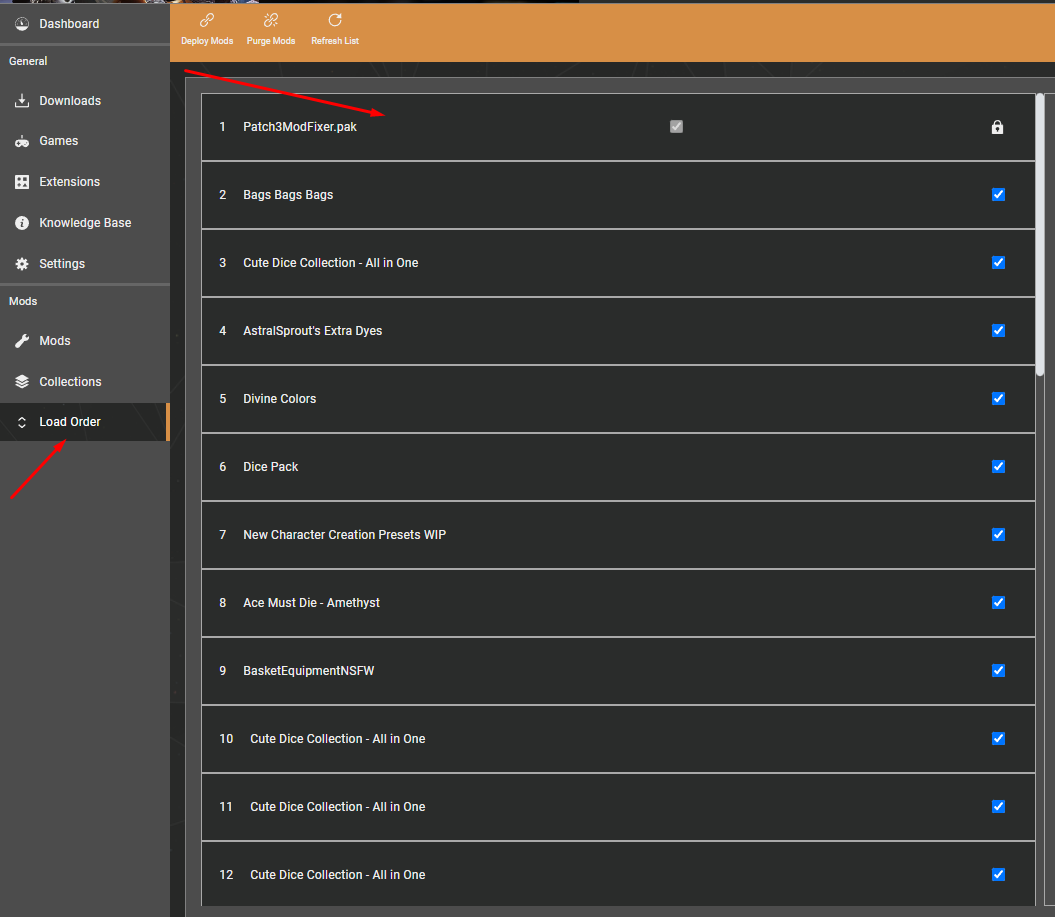This screenshot has width=1055, height=917.
Task: Click the Deploy Mods label
Action: click(x=207, y=41)
